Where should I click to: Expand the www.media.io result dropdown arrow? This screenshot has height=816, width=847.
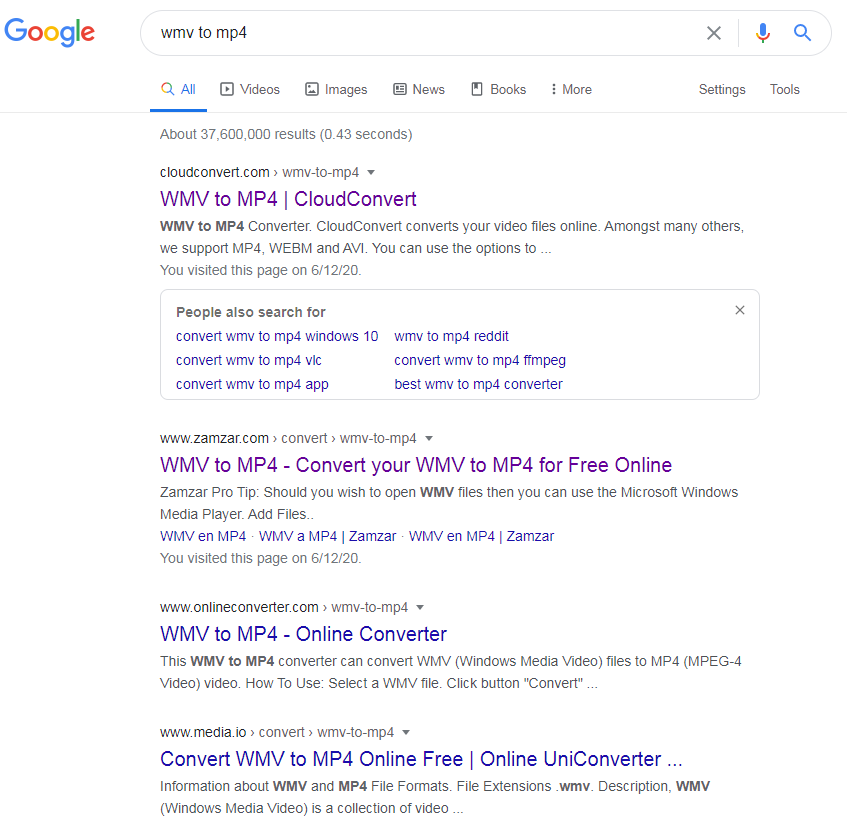click(406, 733)
